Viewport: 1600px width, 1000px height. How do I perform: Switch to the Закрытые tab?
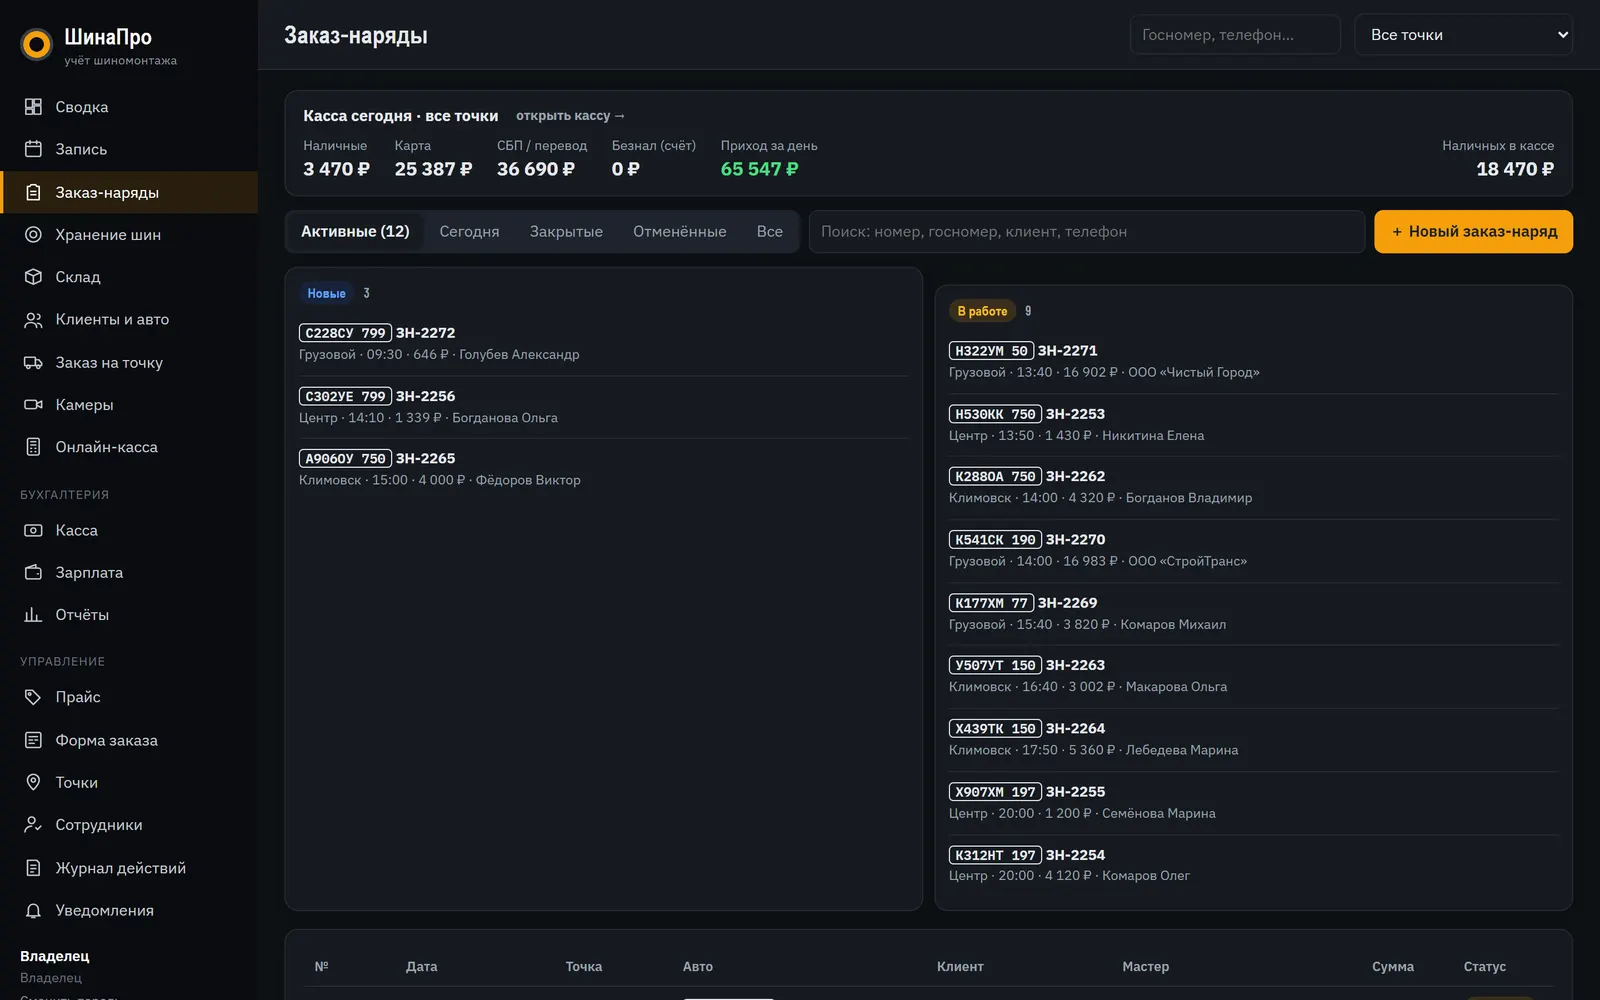tap(566, 232)
